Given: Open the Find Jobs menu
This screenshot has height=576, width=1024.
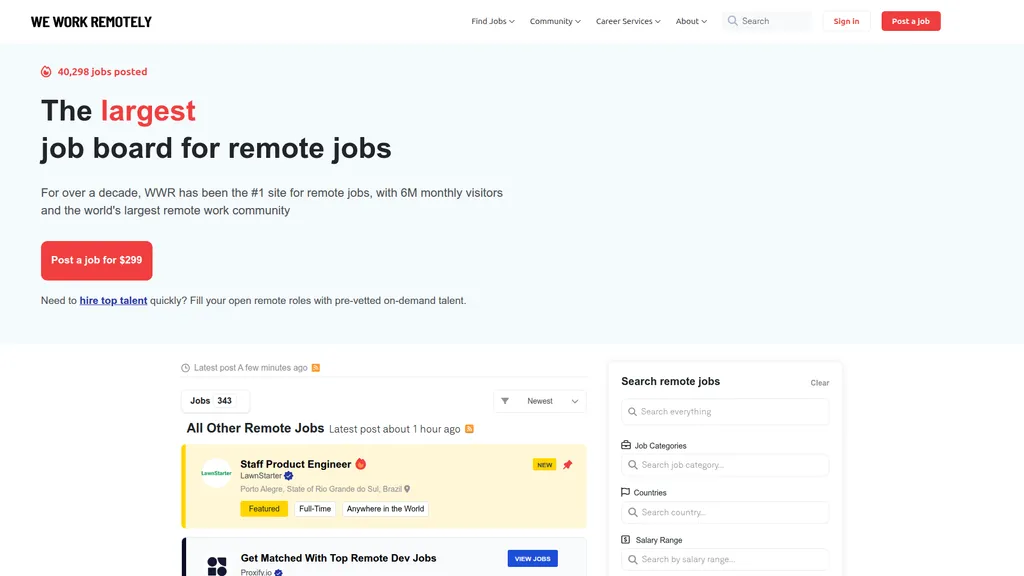Looking at the screenshot, I should tap(493, 21).
